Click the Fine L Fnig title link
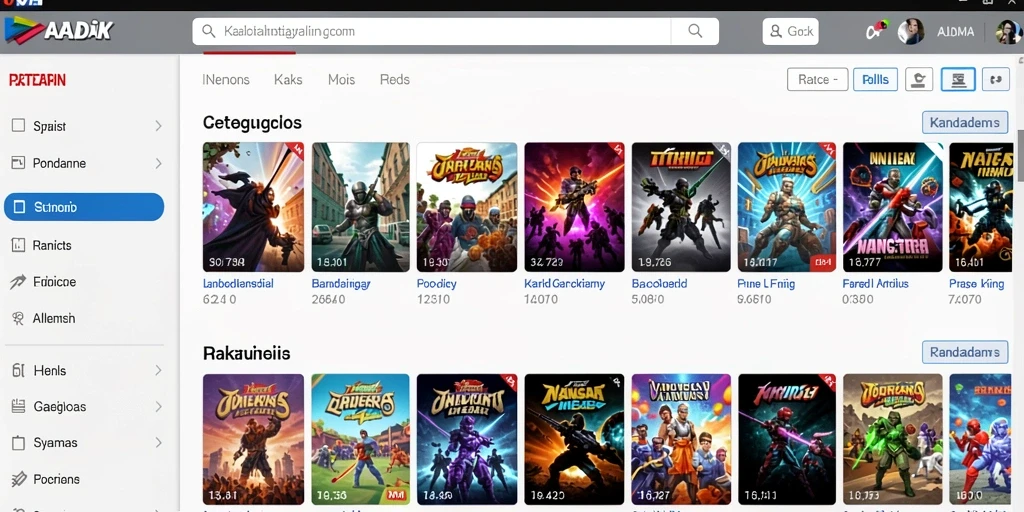Screen dimensions: 1024x512 tap(766, 283)
